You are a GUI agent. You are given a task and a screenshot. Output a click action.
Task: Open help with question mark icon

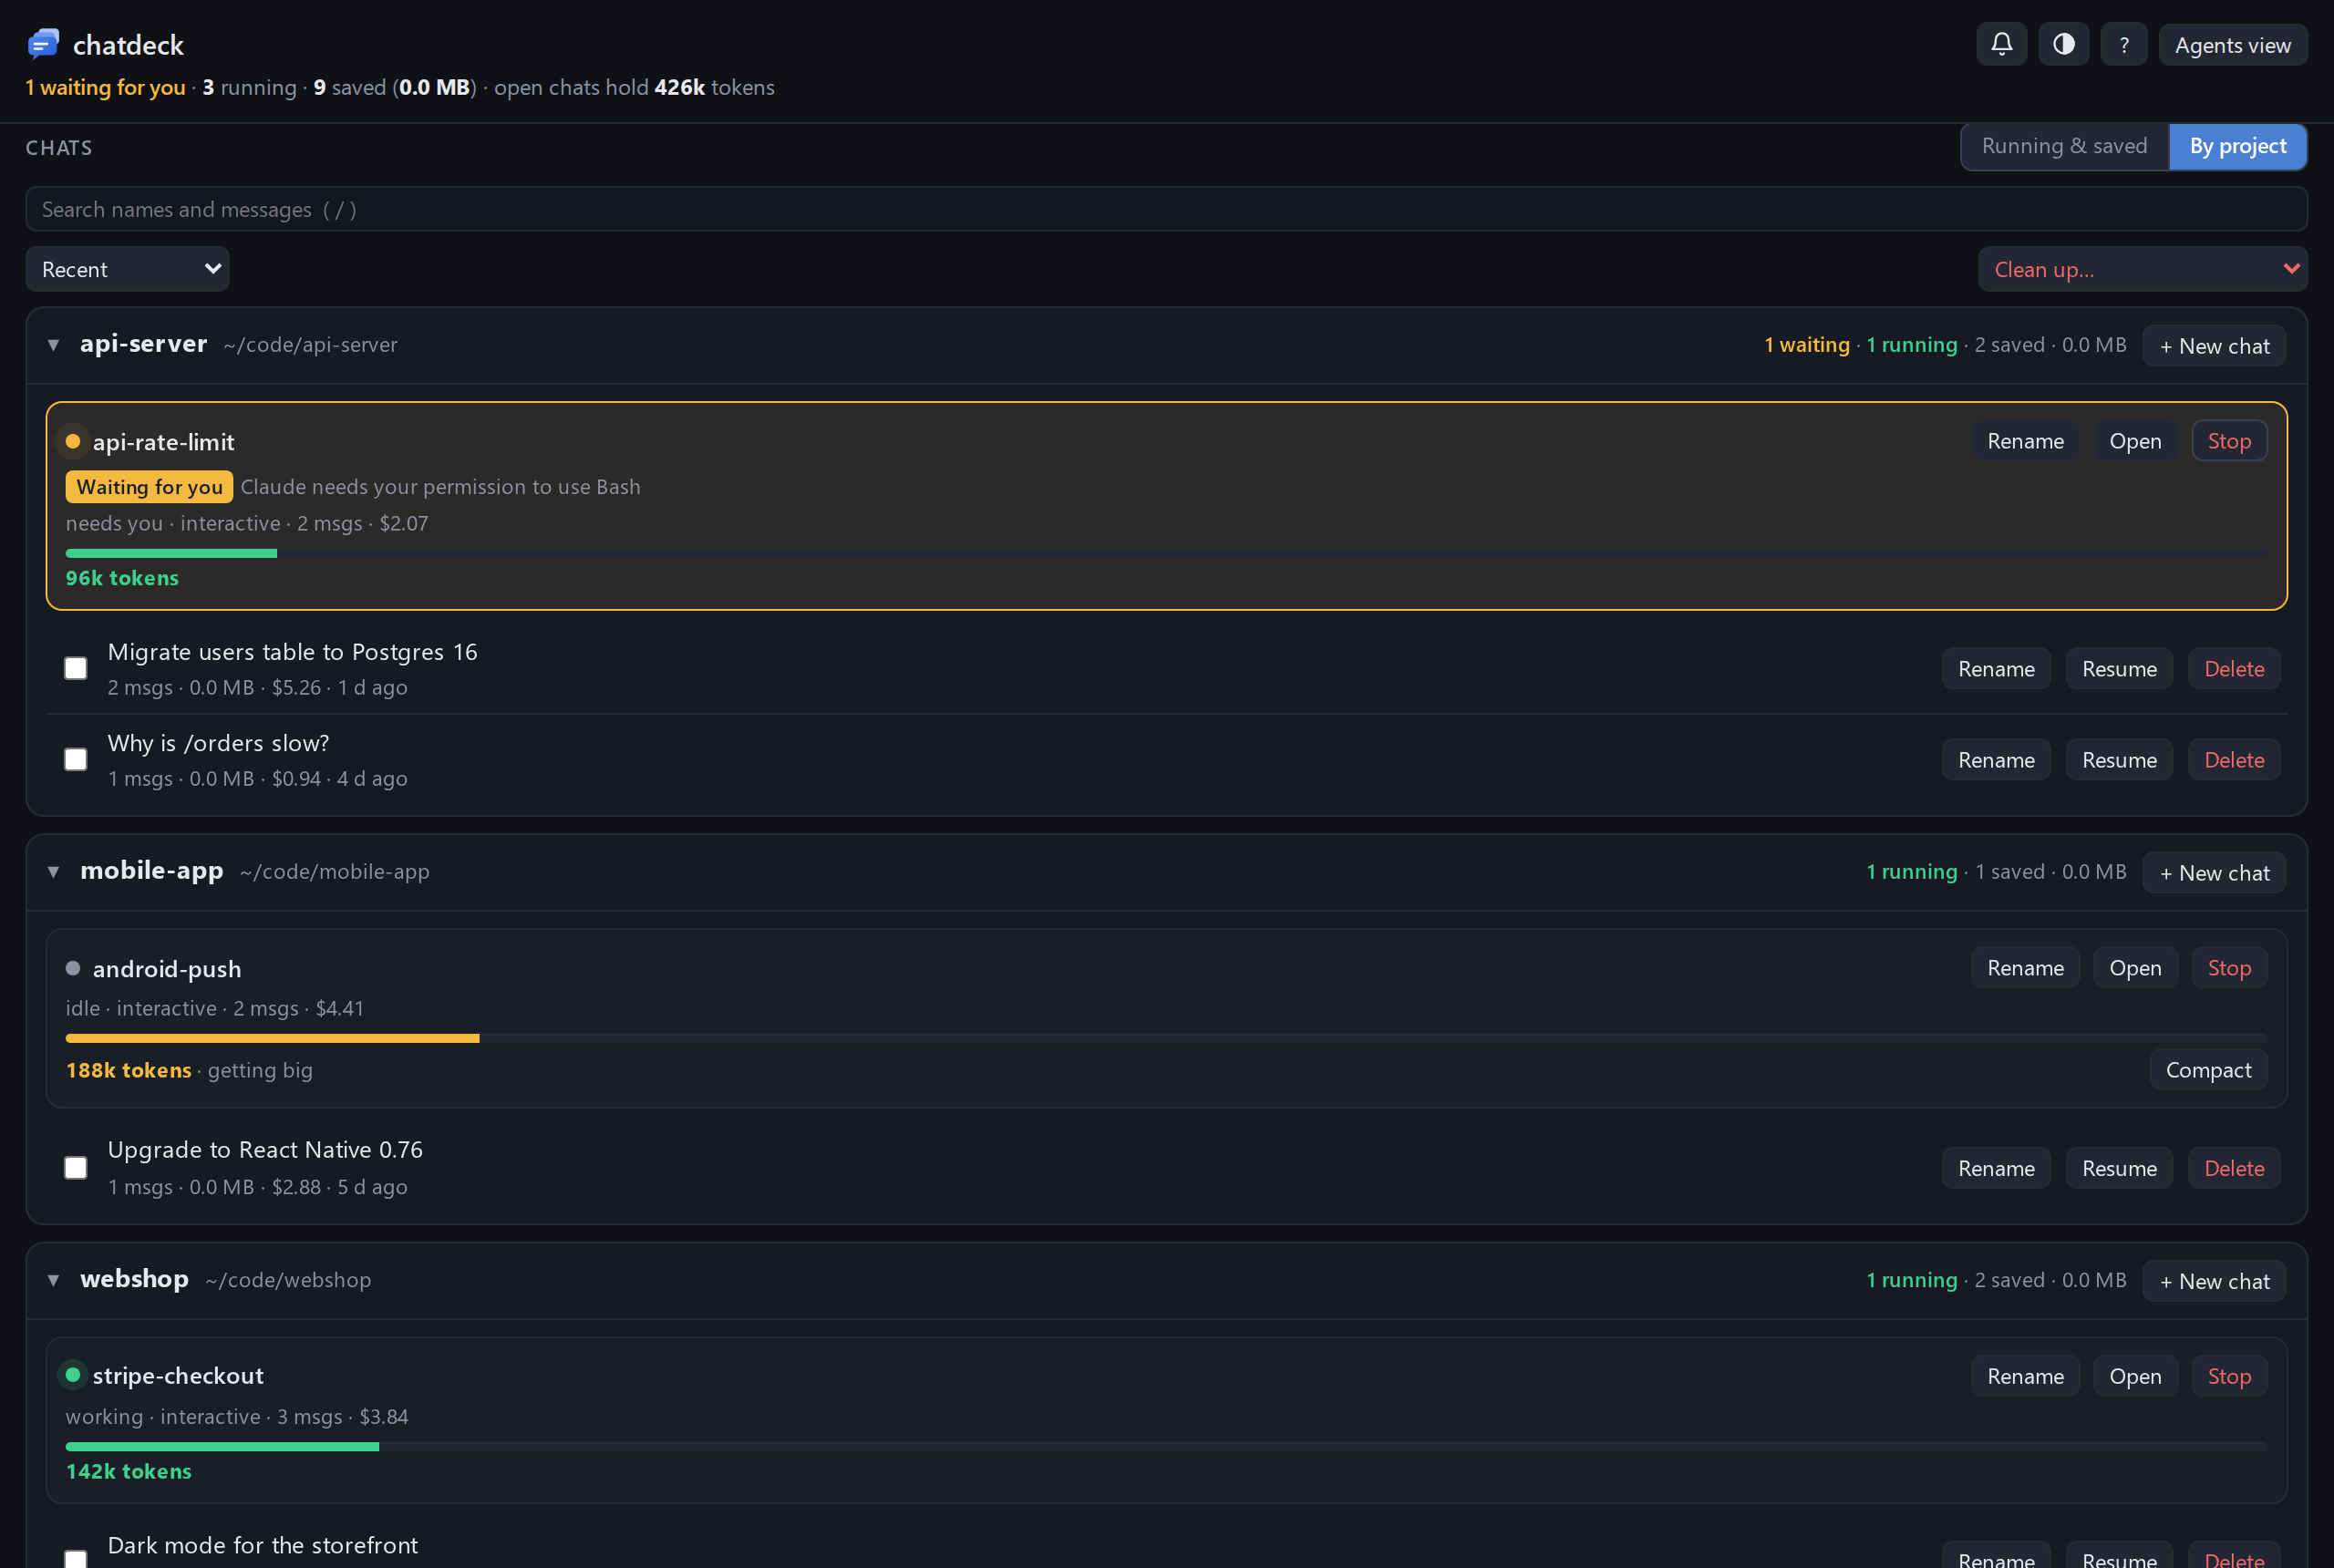point(2124,45)
